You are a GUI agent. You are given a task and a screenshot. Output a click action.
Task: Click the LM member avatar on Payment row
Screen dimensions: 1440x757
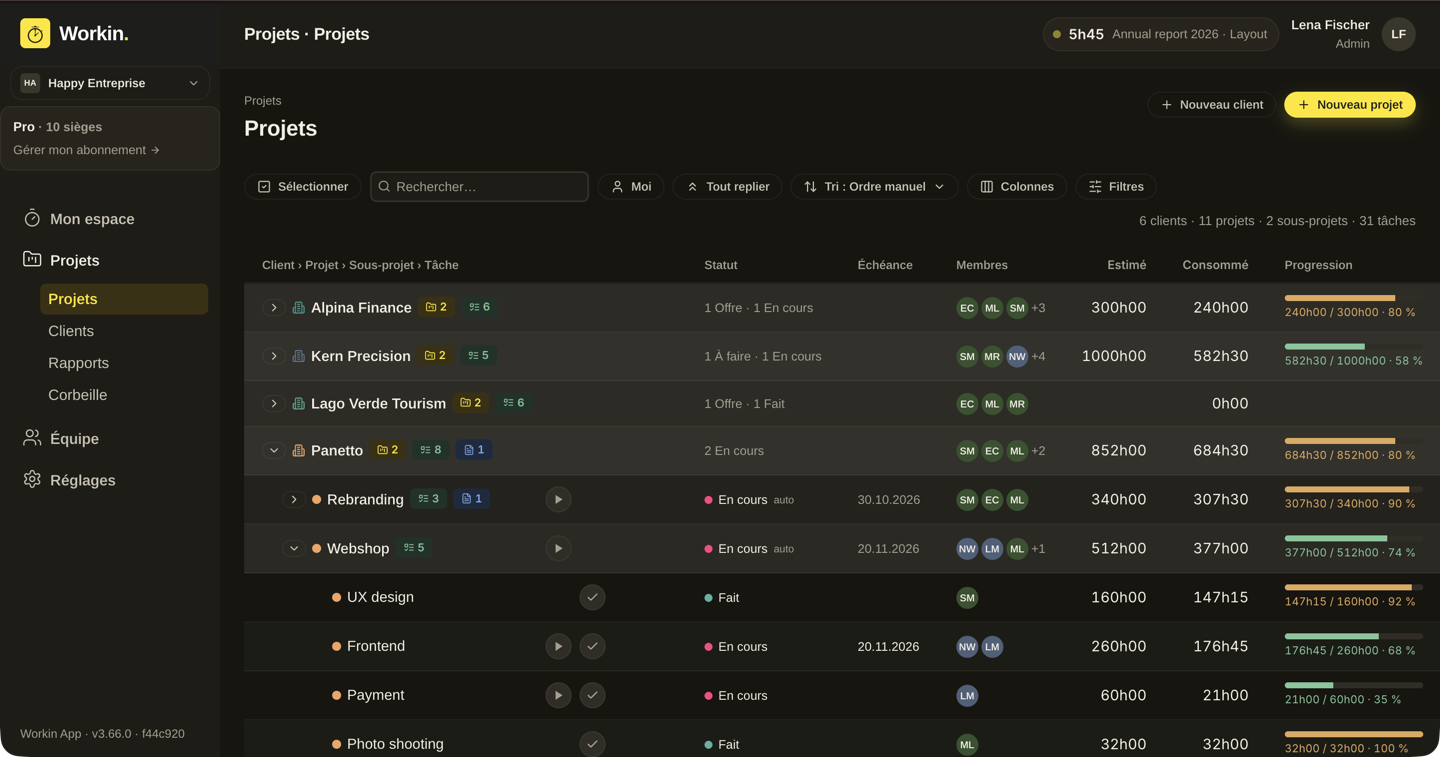point(967,695)
